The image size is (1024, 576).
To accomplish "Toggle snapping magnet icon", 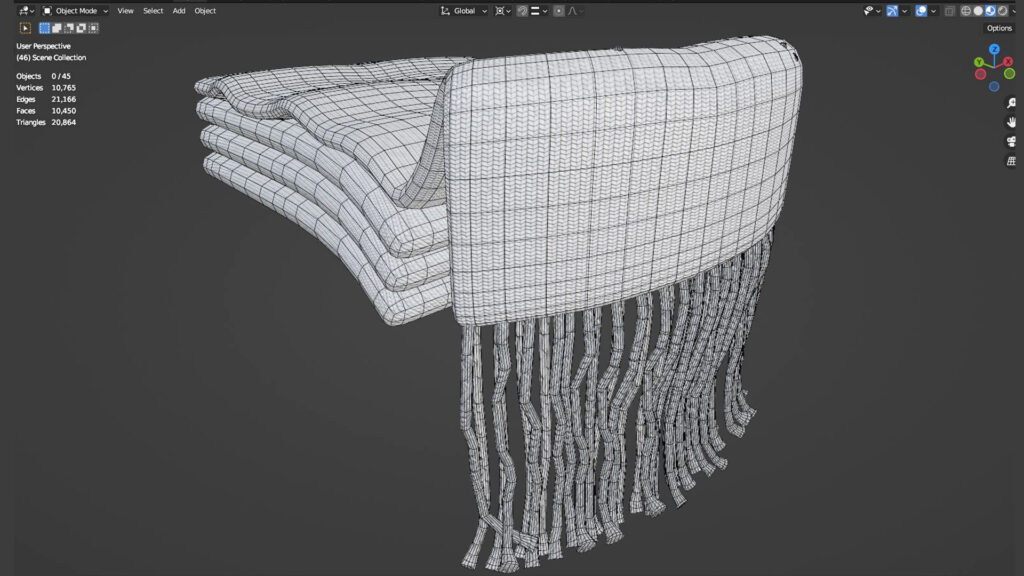I will pyautogui.click(x=522, y=11).
